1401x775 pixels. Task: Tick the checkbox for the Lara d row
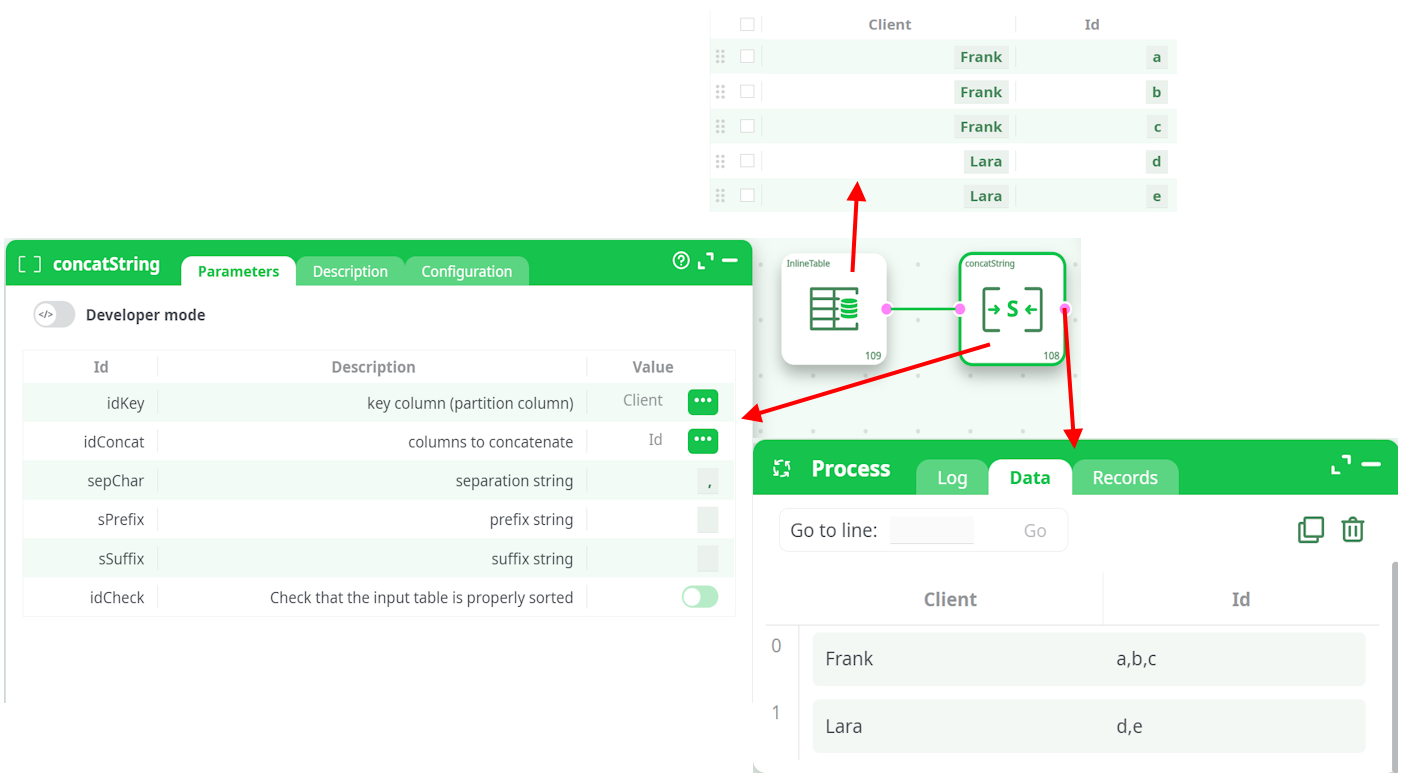(747, 161)
